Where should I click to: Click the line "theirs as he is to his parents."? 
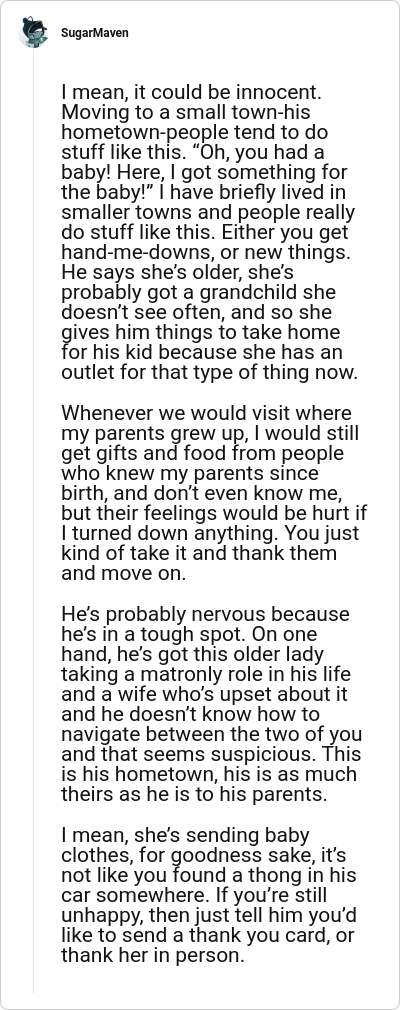(x=195, y=795)
